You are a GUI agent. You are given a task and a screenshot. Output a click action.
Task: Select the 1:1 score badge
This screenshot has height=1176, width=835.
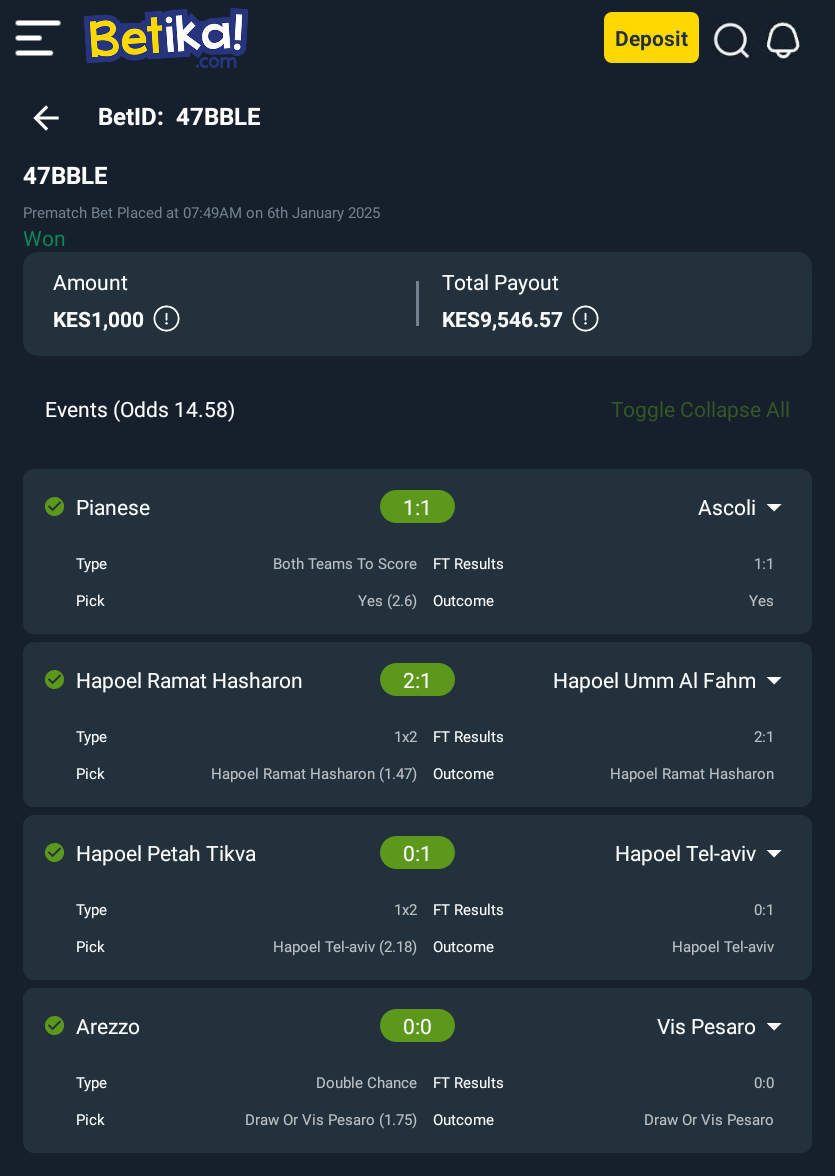417,507
